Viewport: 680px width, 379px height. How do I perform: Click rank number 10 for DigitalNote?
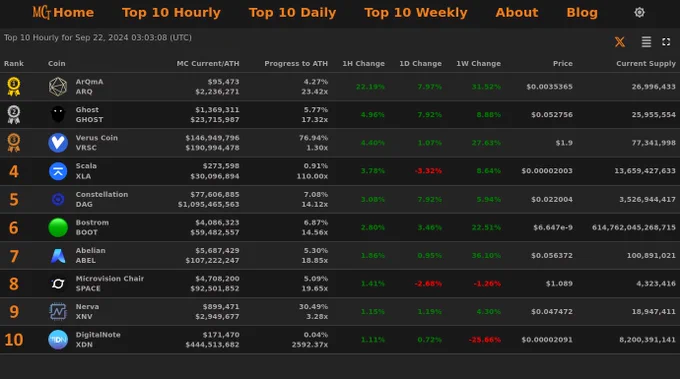(14, 340)
